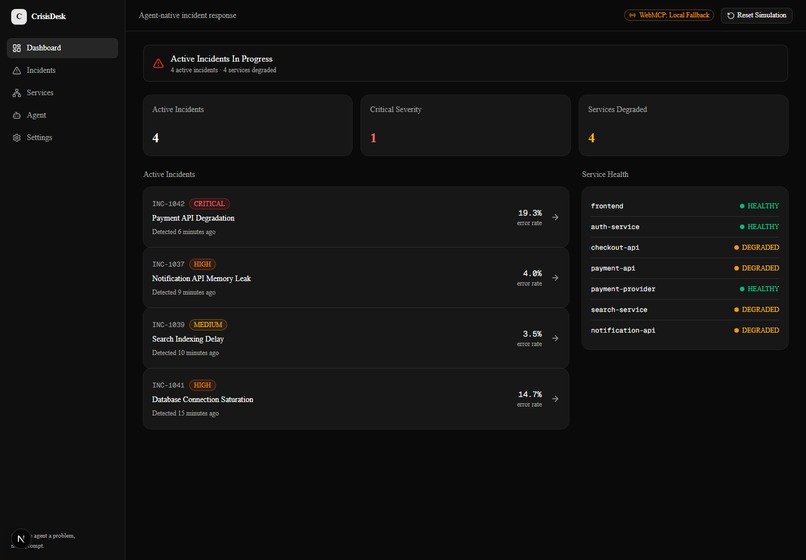Open INC-1041 via its arrow icon
The image size is (806, 560).
click(x=555, y=399)
